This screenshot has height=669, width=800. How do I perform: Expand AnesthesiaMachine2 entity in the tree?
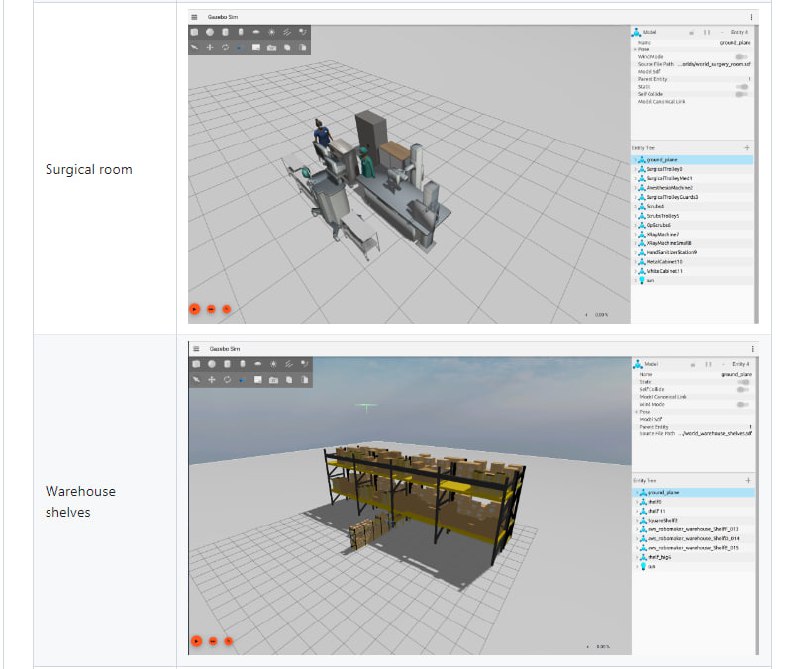pos(637,187)
